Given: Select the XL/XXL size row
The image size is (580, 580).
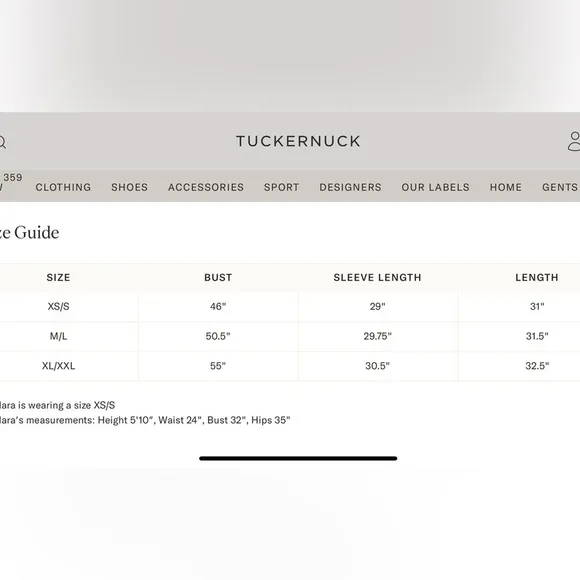Looking at the screenshot, I should pyautogui.click(x=290, y=366).
